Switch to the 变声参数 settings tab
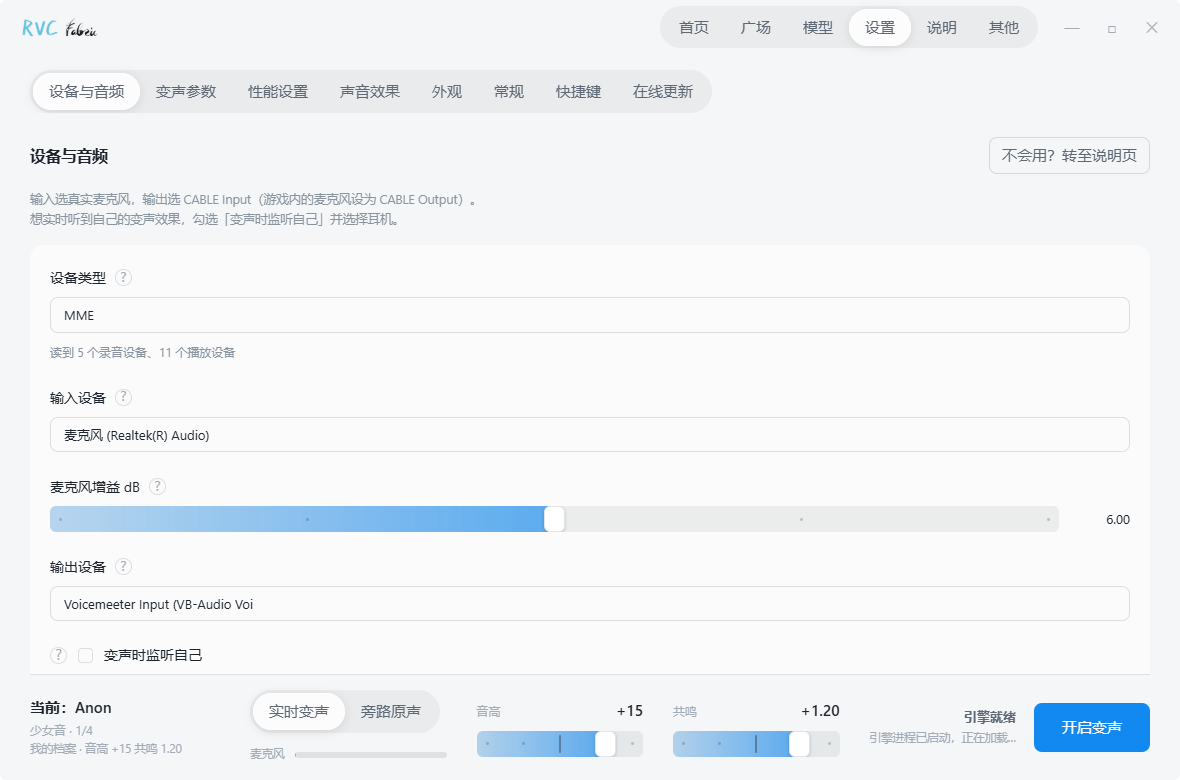Image resolution: width=1180 pixels, height=780 pixels. (186, 92)
